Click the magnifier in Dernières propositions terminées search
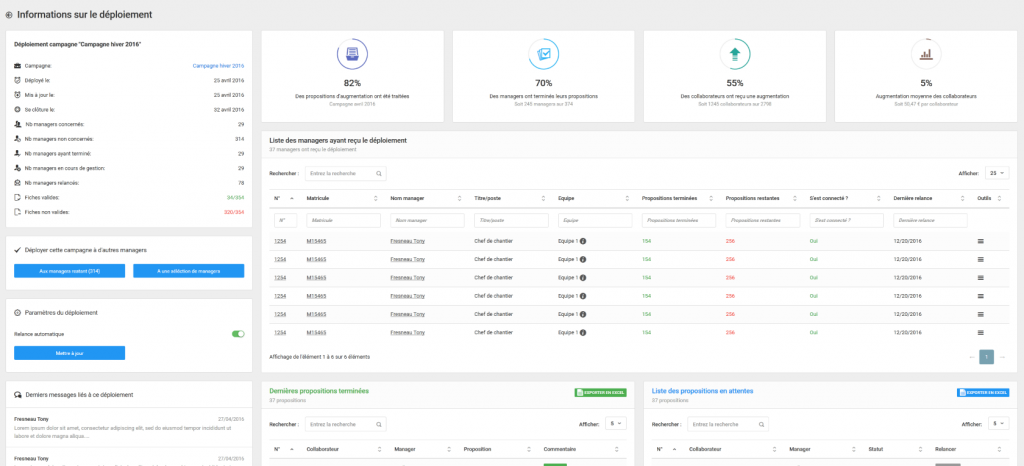The height and width of the screenshot is (466, 1024). tap(379, 424)
